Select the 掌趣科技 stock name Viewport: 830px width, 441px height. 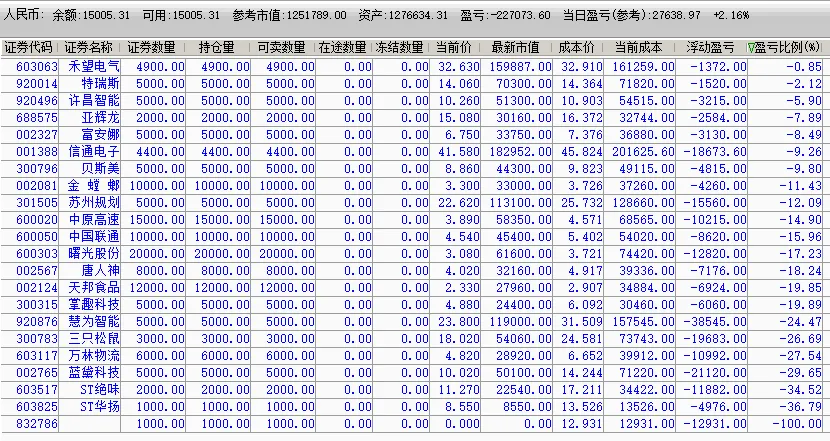click(94, 304)
